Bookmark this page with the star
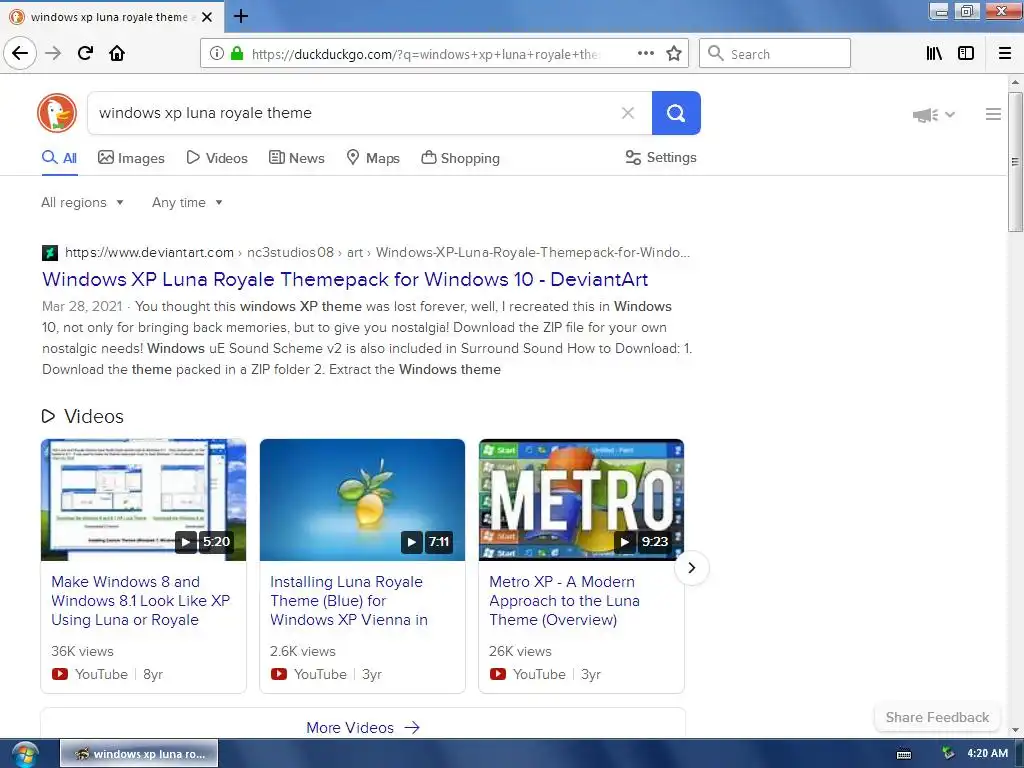 coord(674,53)
